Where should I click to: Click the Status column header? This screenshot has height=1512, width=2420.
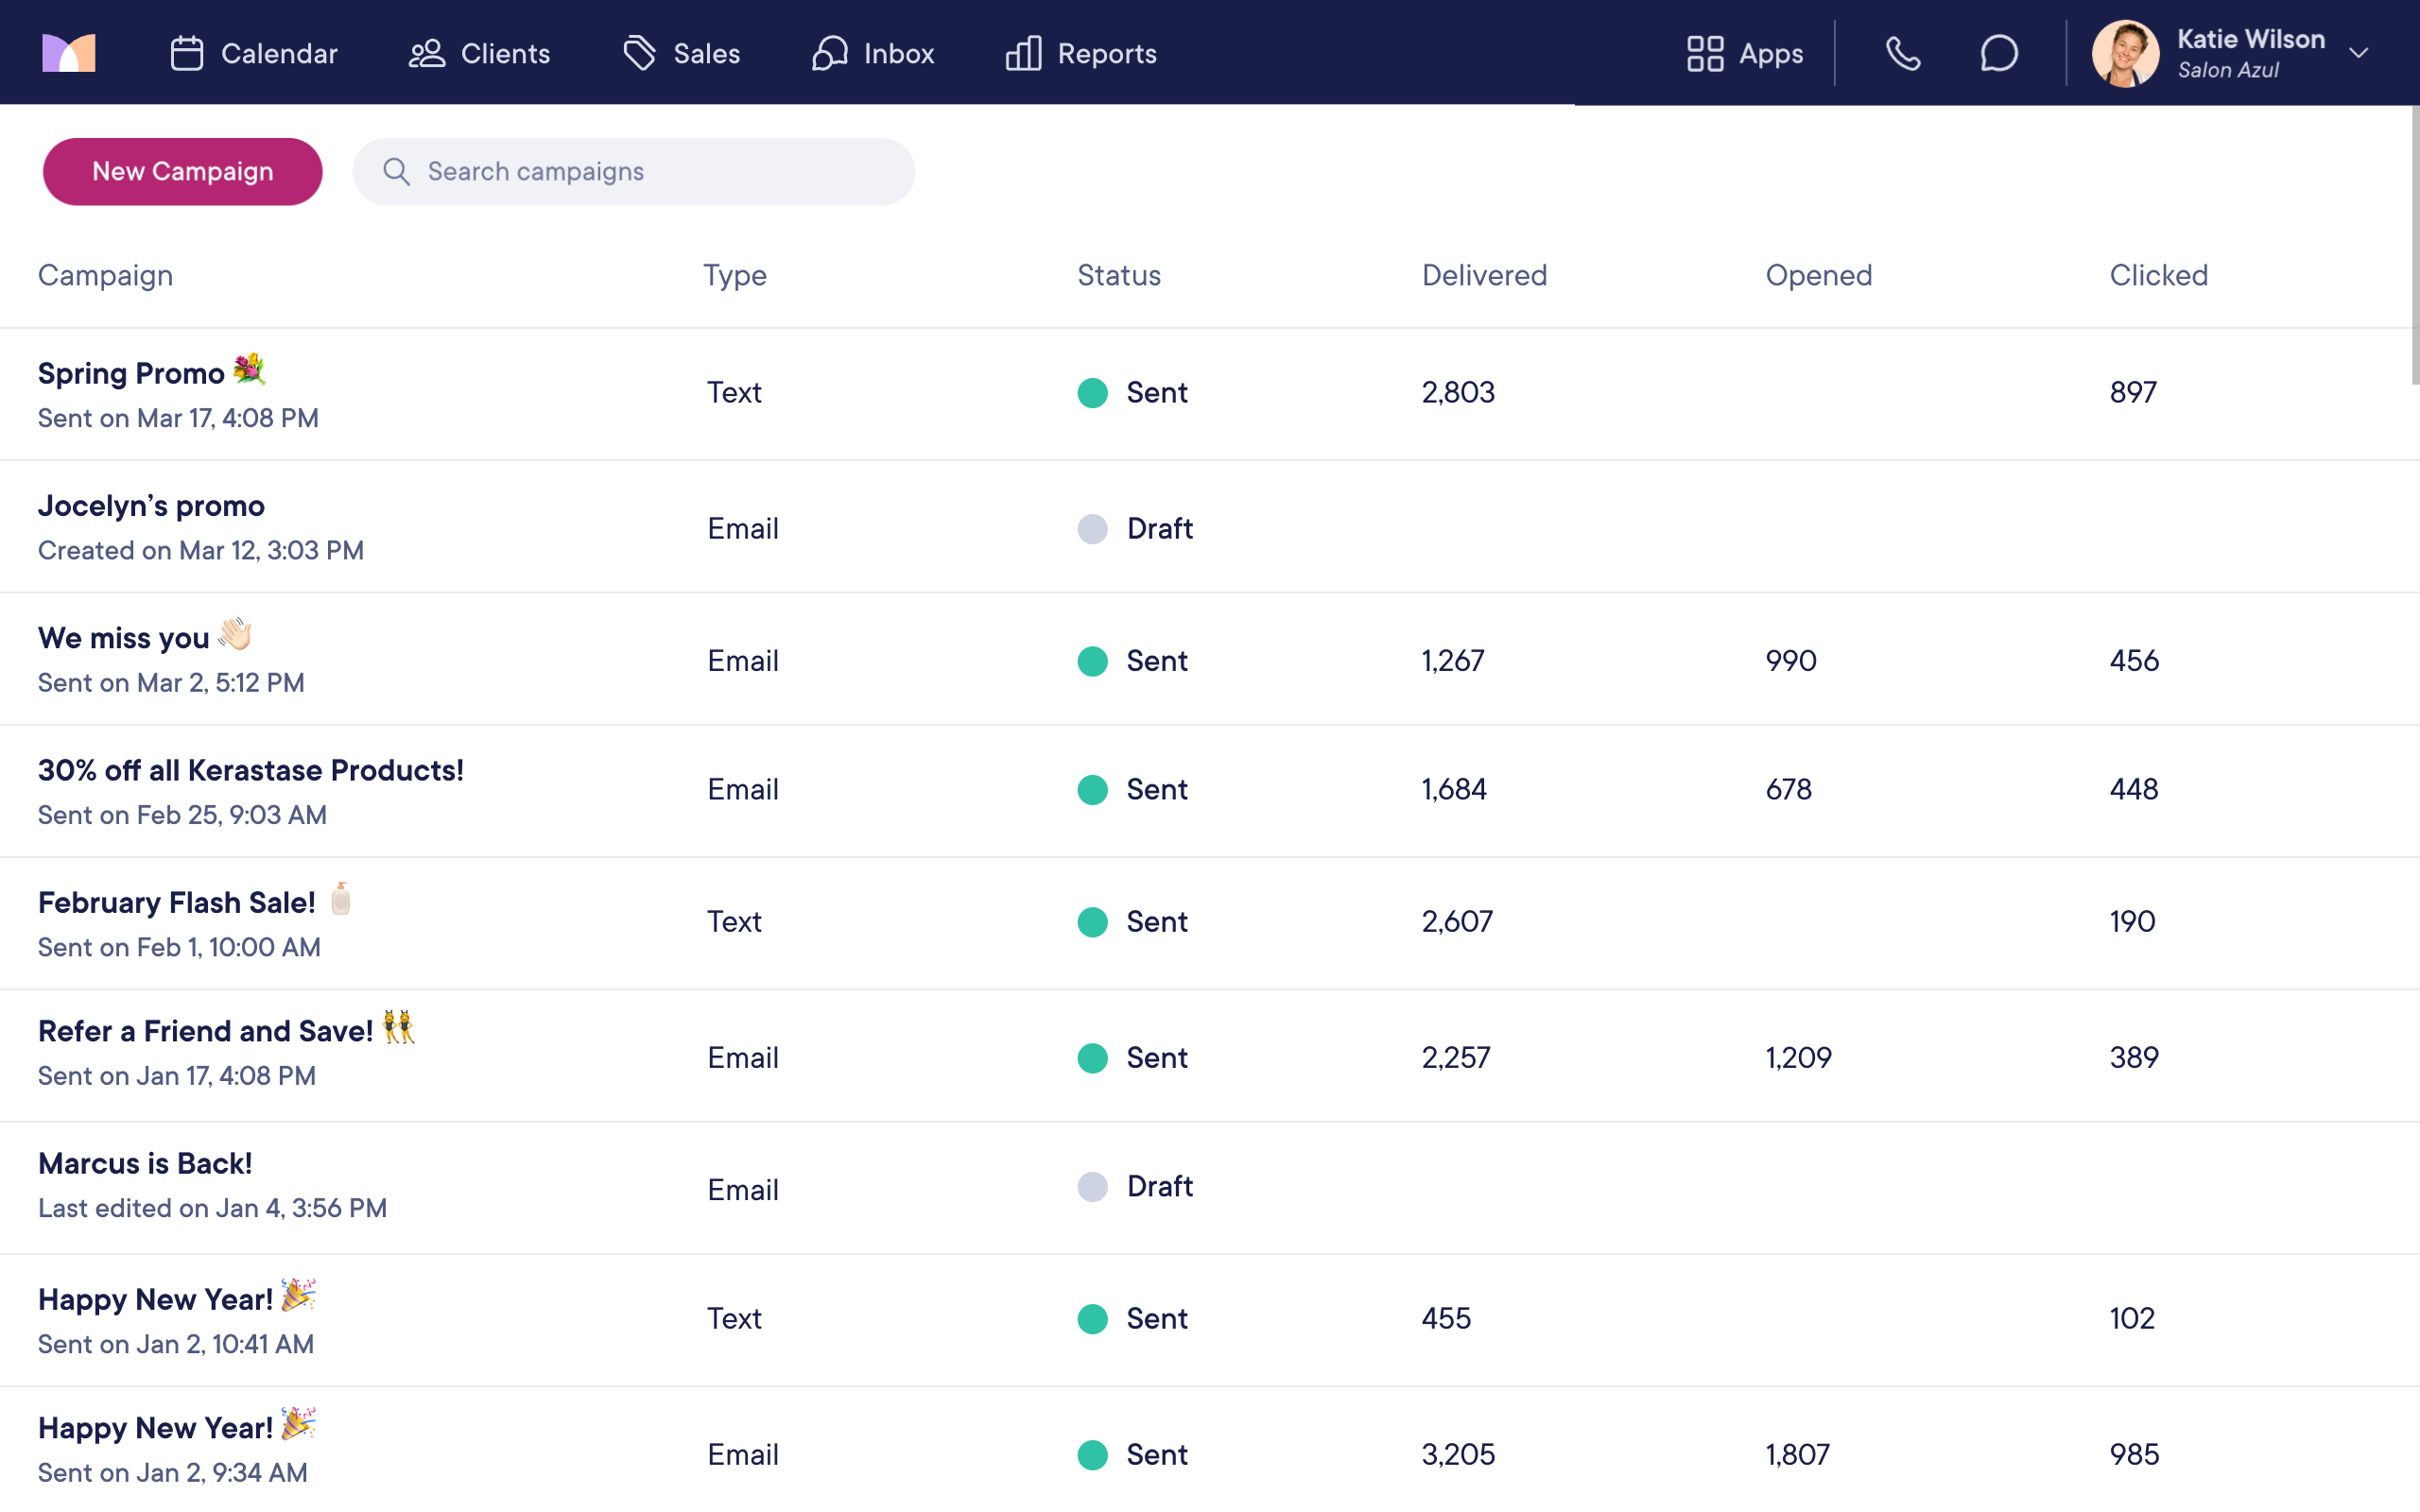click(1118, 275)
